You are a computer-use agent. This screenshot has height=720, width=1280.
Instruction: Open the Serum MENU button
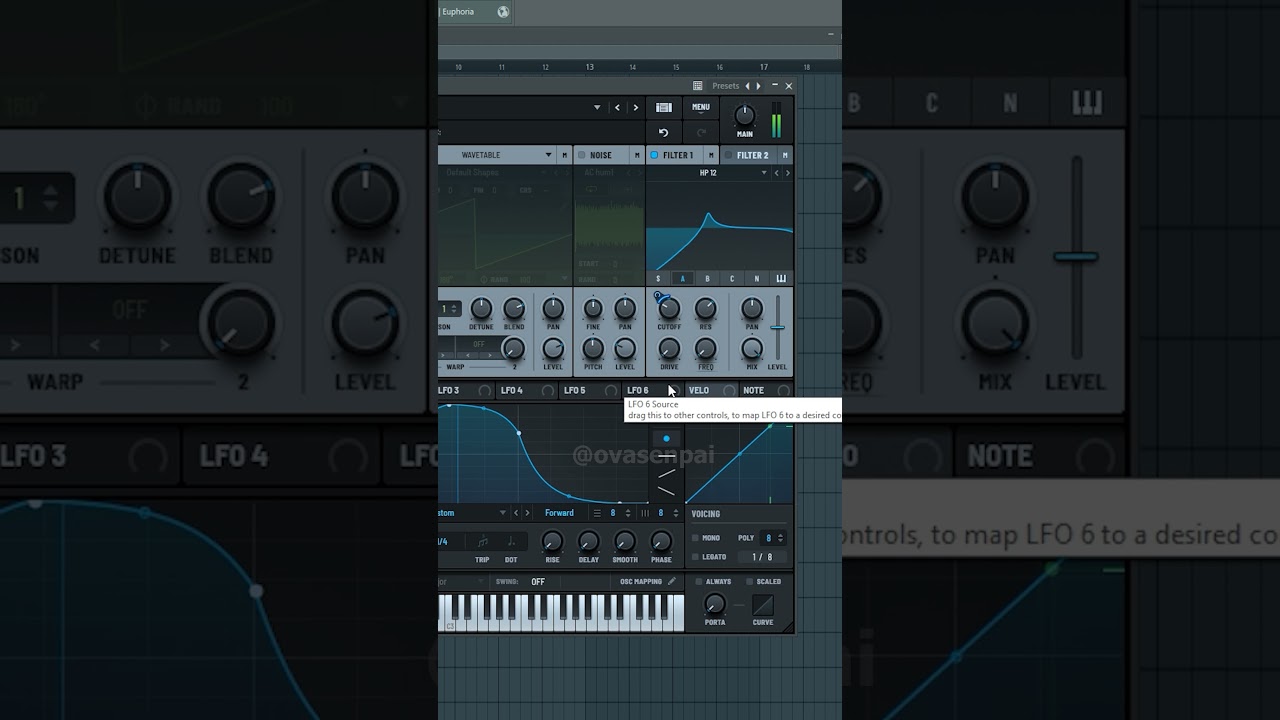701,107
